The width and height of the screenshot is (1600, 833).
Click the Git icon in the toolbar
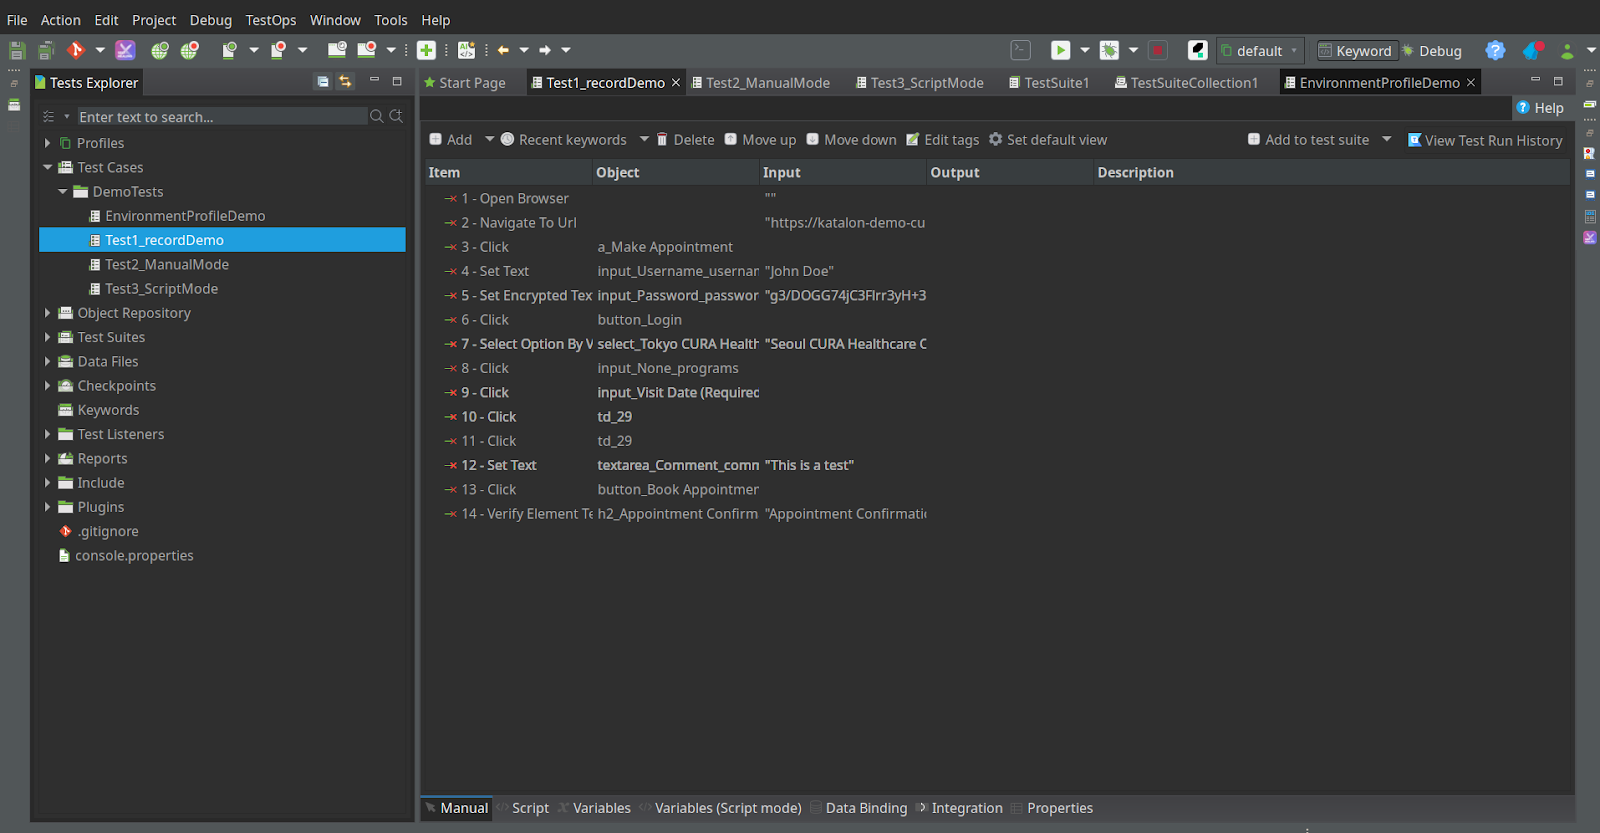point(75,50)
